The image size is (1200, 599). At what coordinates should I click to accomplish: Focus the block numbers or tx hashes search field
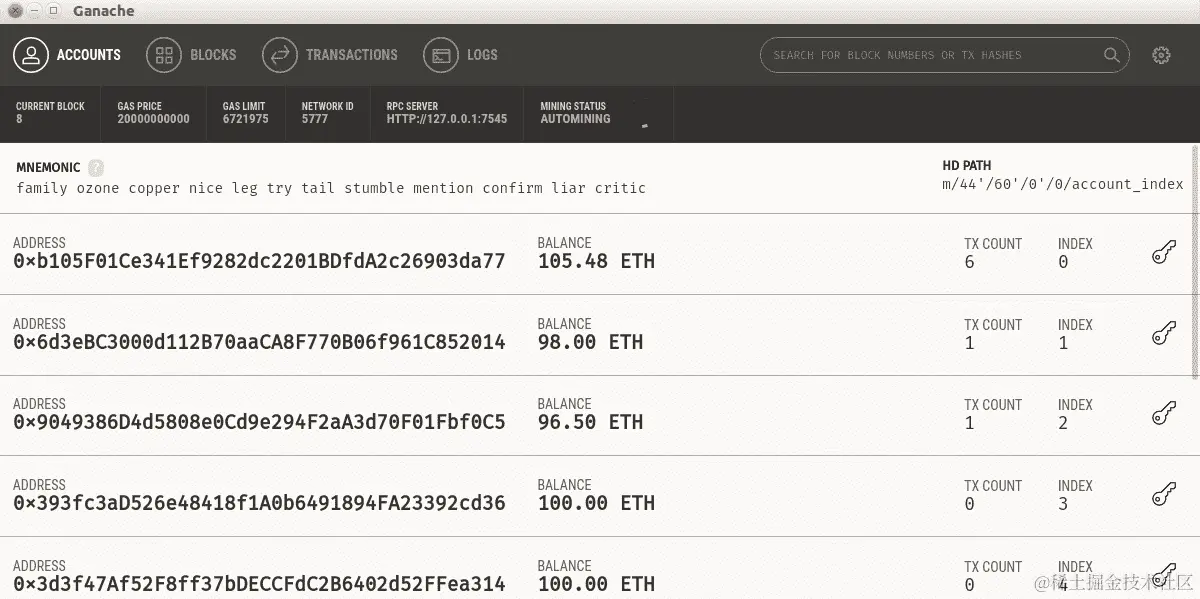945,55
